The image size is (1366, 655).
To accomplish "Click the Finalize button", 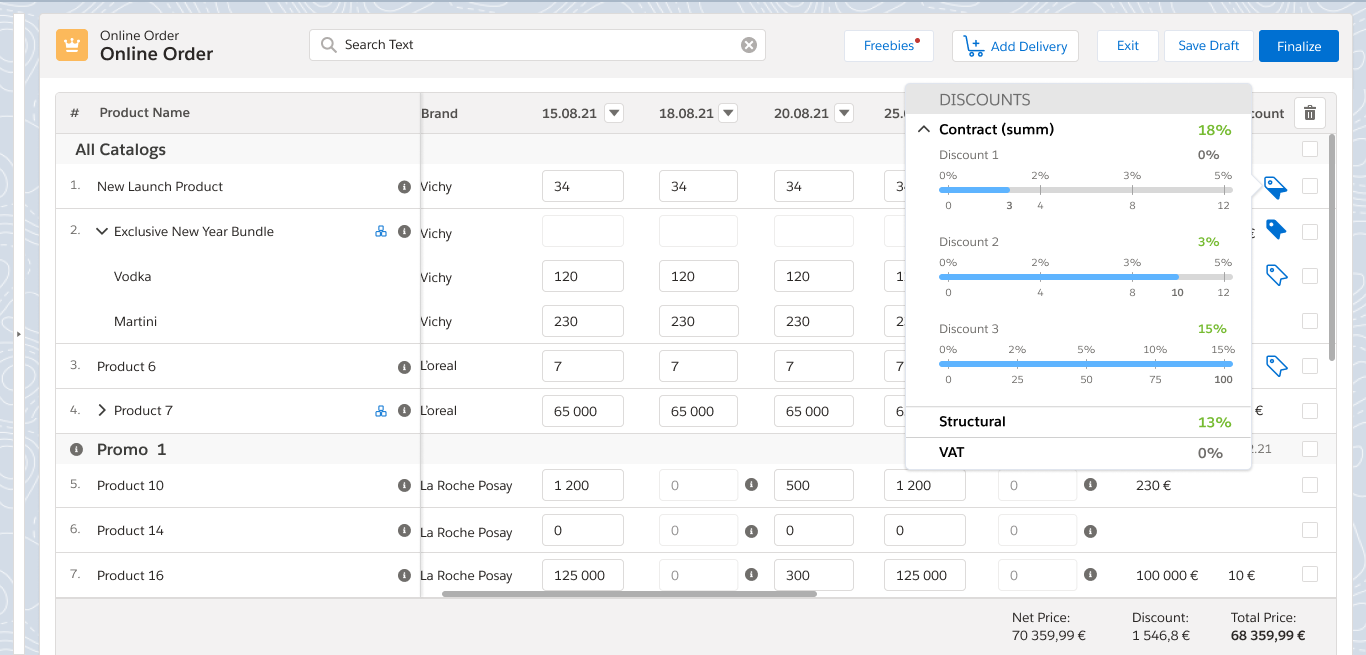I will (x=1298, y=46).
